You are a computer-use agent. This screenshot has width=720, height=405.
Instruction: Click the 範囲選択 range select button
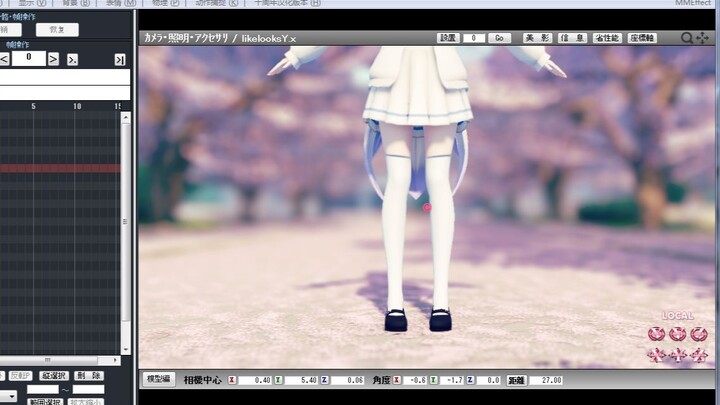45,402
